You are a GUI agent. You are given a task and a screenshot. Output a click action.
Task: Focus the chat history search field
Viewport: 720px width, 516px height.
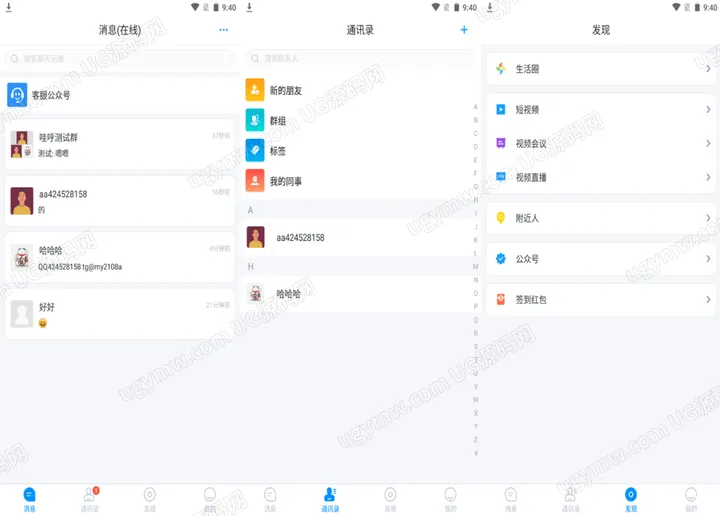click(x=119, y=59)
